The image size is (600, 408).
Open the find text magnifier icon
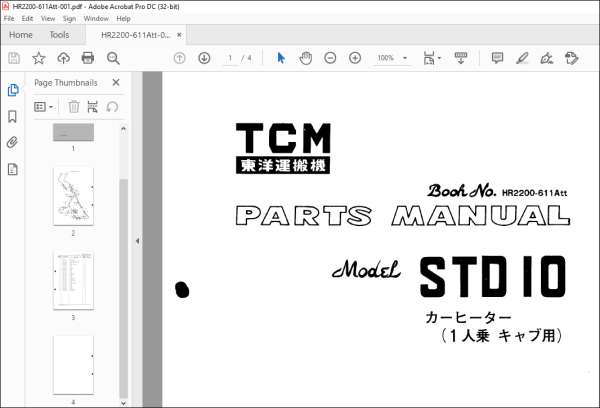click(113, 58)
